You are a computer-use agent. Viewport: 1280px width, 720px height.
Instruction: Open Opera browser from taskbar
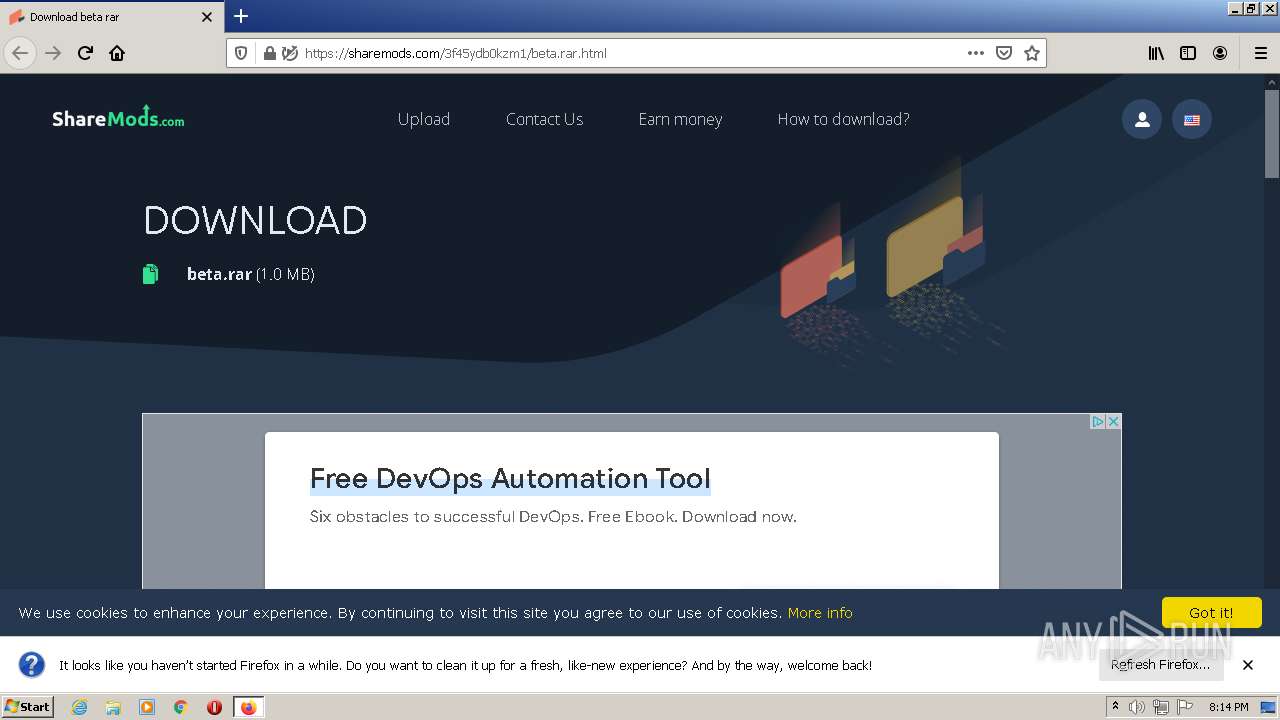point(214,707)
